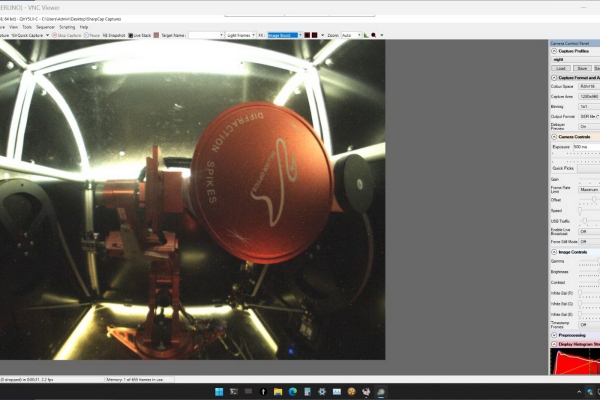Image resolution: width=600 pixels, height=400 pixels.
Task: Start Live Stack from the toolbar
Action: (x=140, y=35)
